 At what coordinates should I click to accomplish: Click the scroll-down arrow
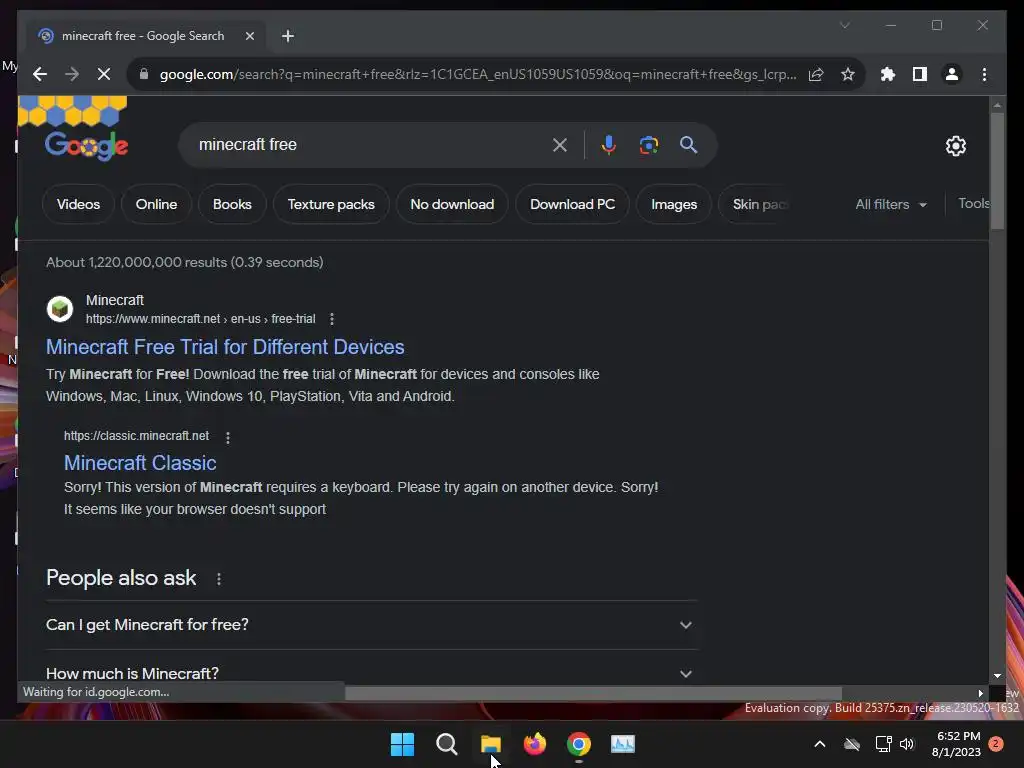point(997,676)
